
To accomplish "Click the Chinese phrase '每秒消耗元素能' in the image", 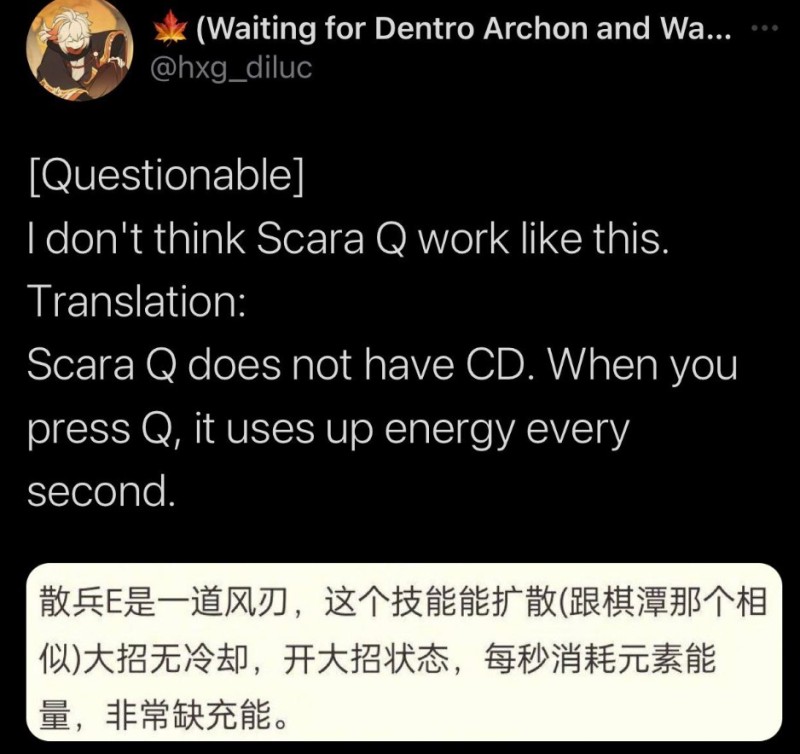I will pyautogui.click(x=599, y=659).
